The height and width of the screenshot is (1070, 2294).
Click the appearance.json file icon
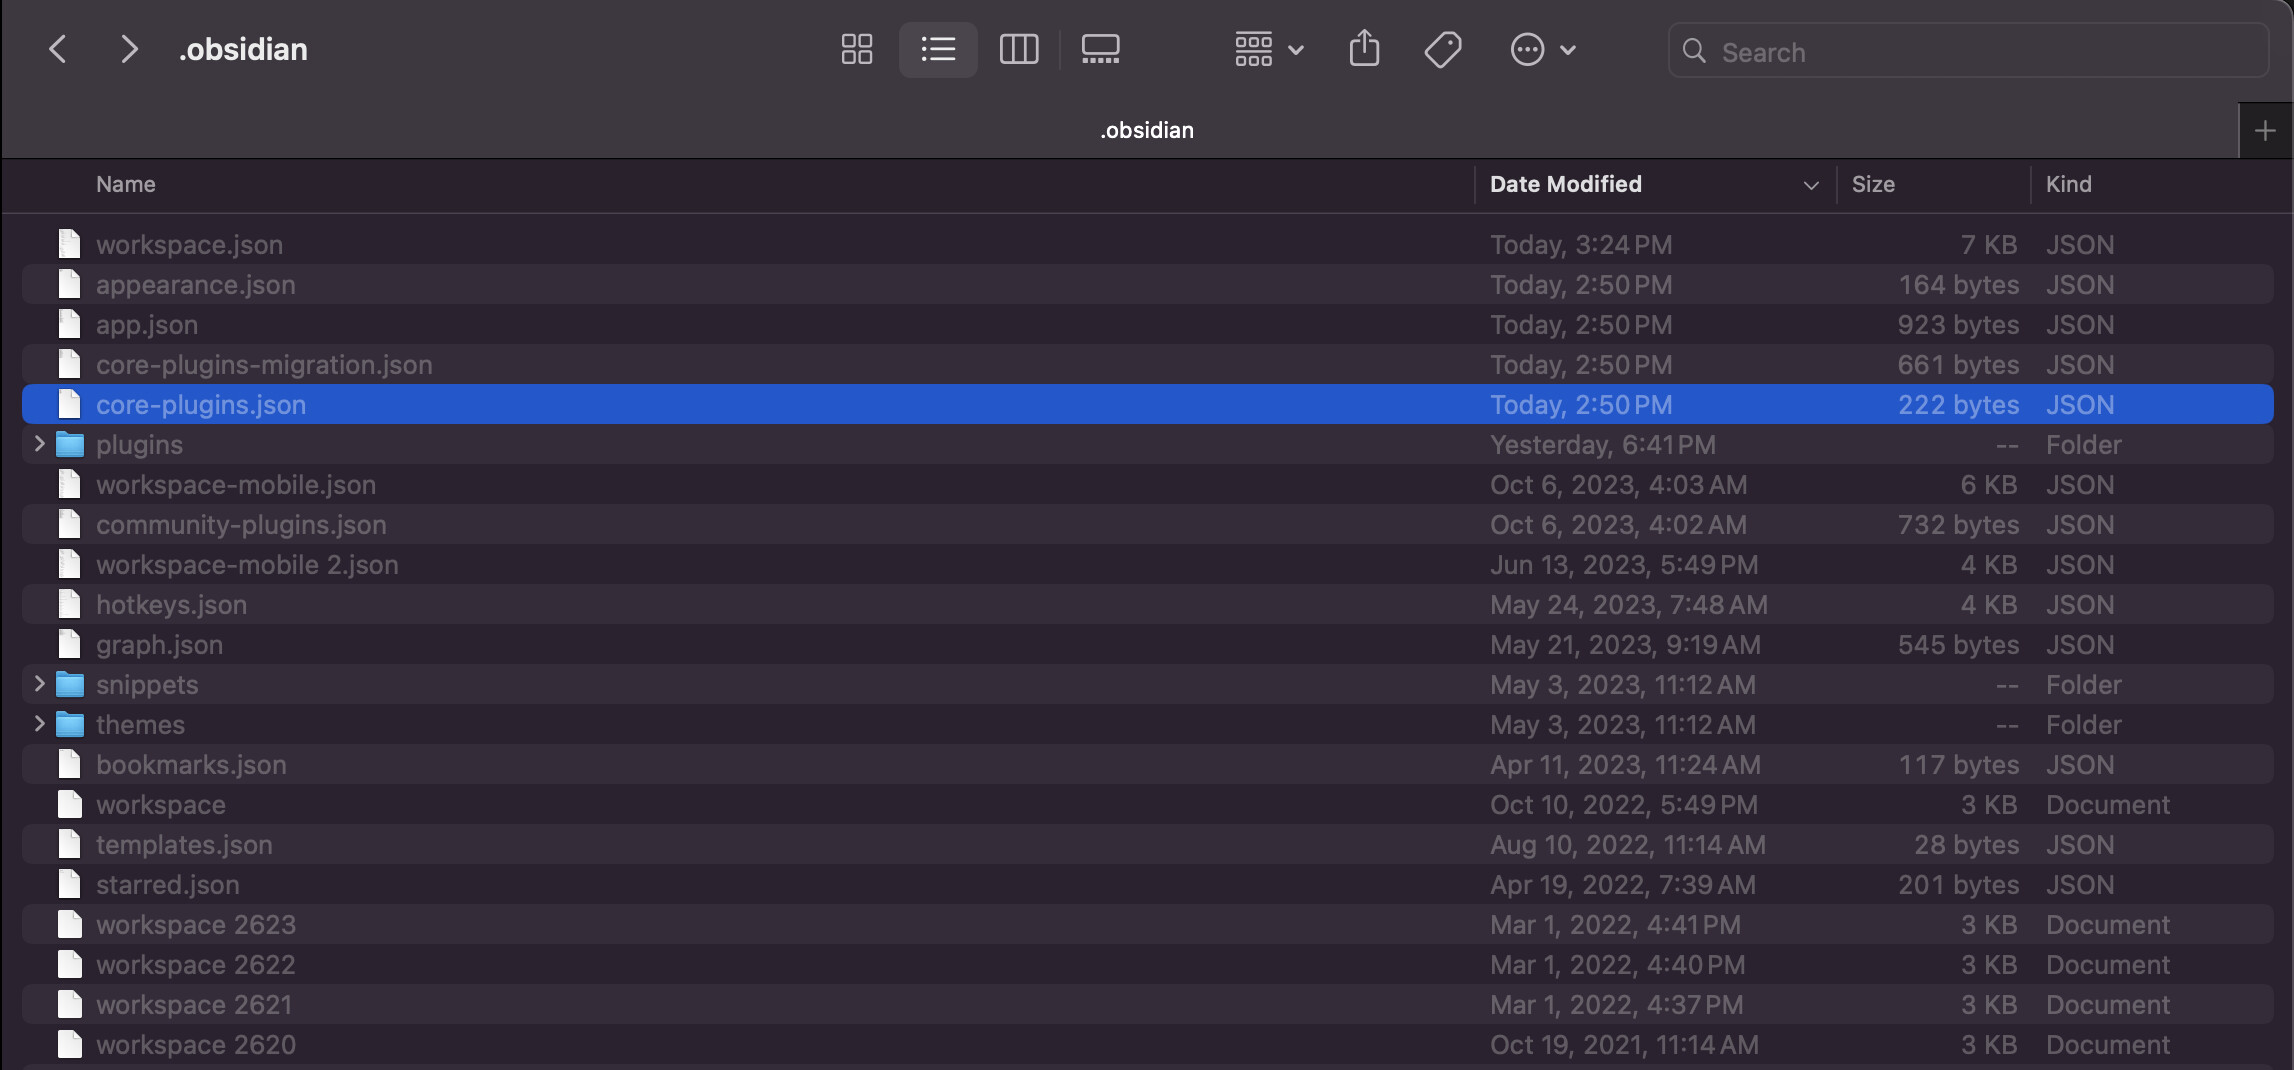point(69,284)
